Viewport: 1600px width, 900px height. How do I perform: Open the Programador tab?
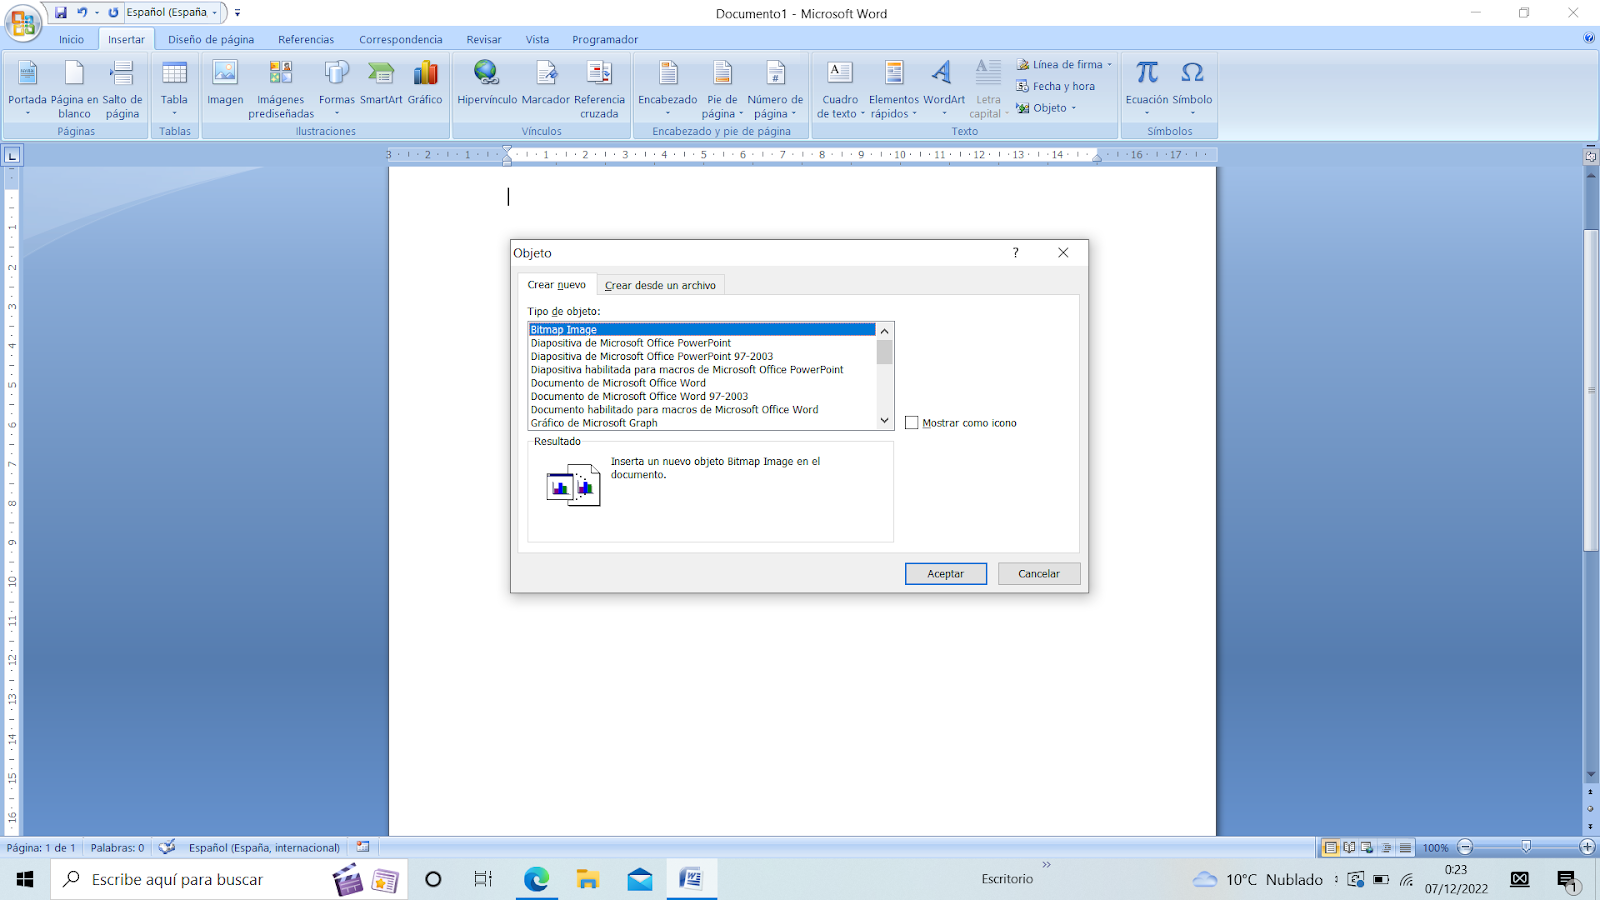pos(605,40)
